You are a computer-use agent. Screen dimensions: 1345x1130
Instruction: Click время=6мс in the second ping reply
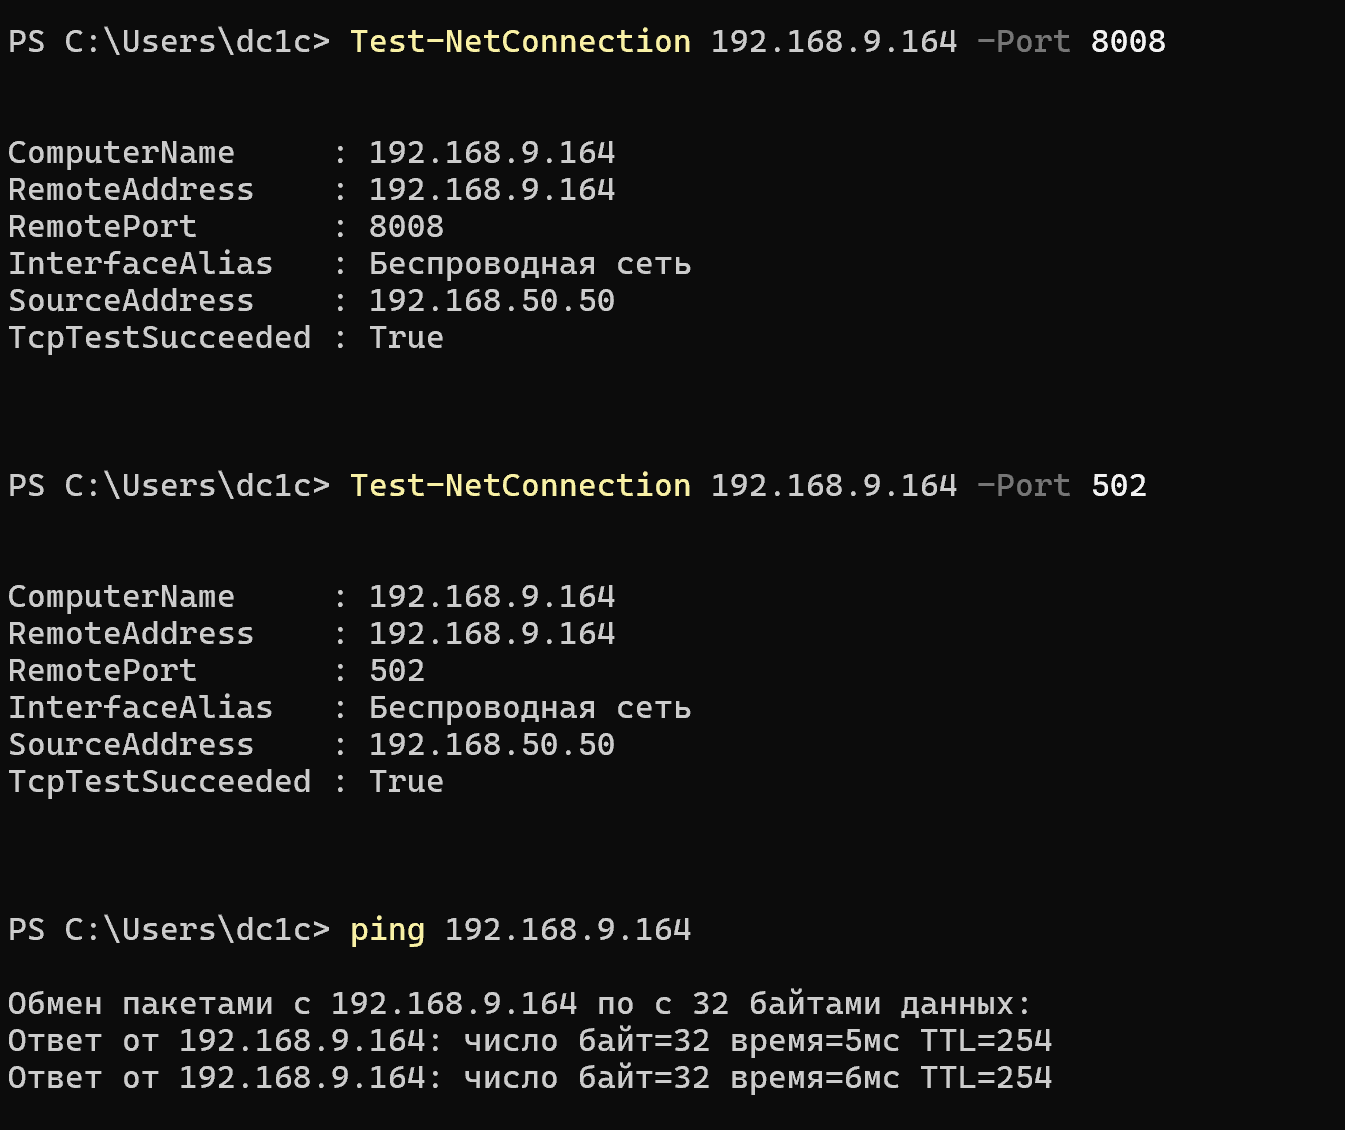click(x=815, y=1078)
